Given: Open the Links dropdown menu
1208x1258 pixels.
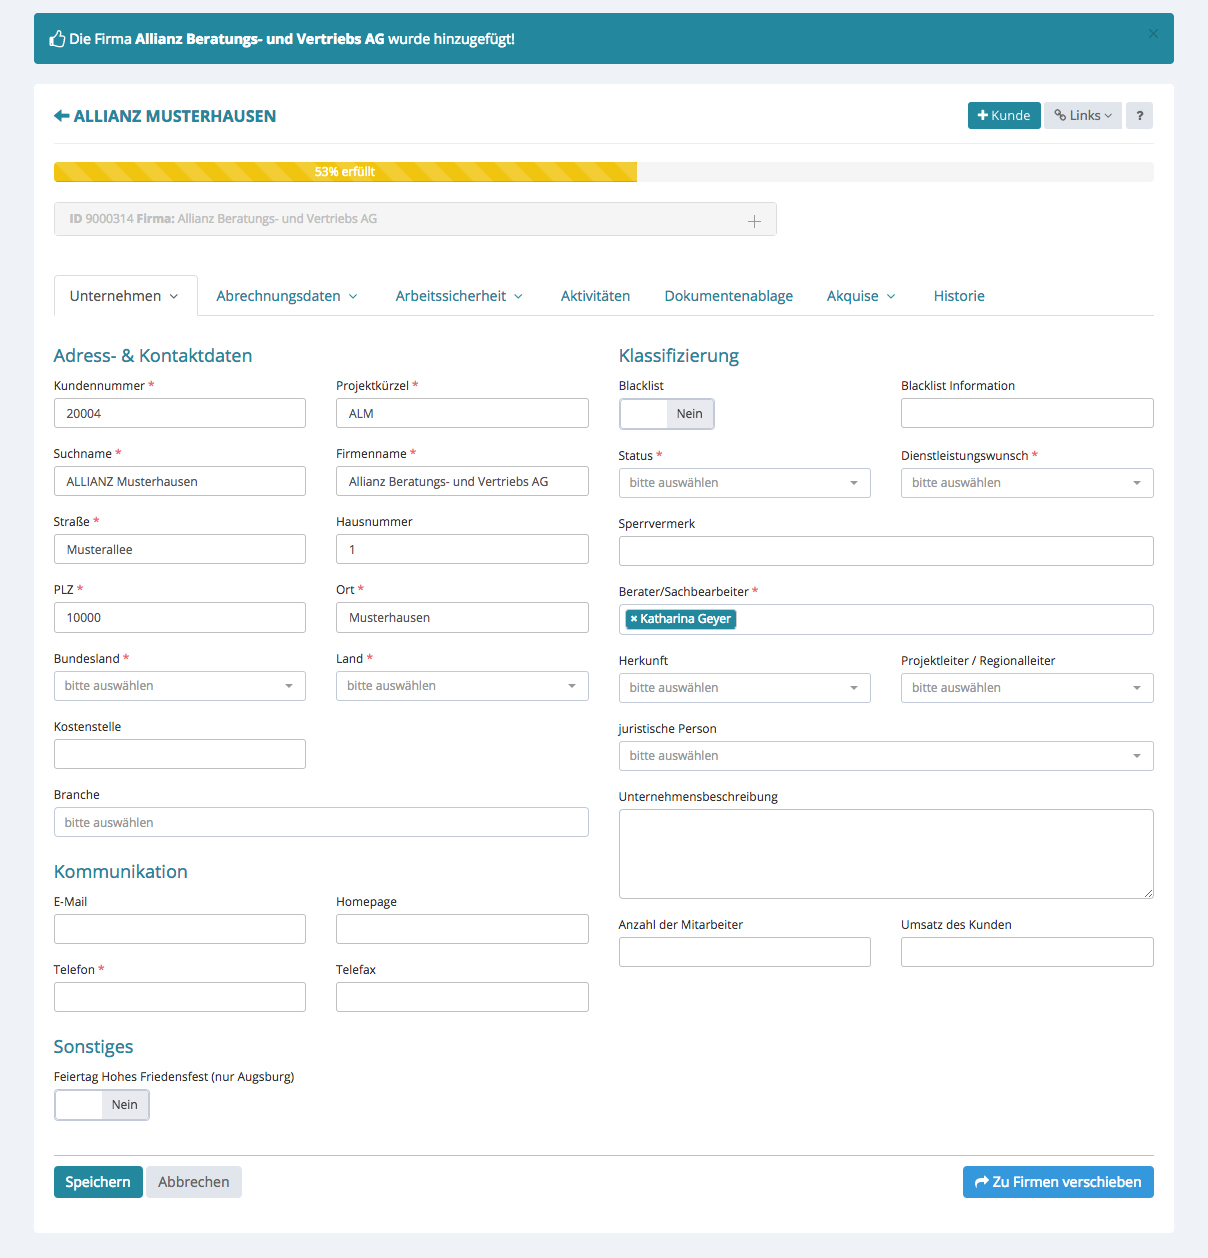Looking at the screenshot, I should [1083, 116].
